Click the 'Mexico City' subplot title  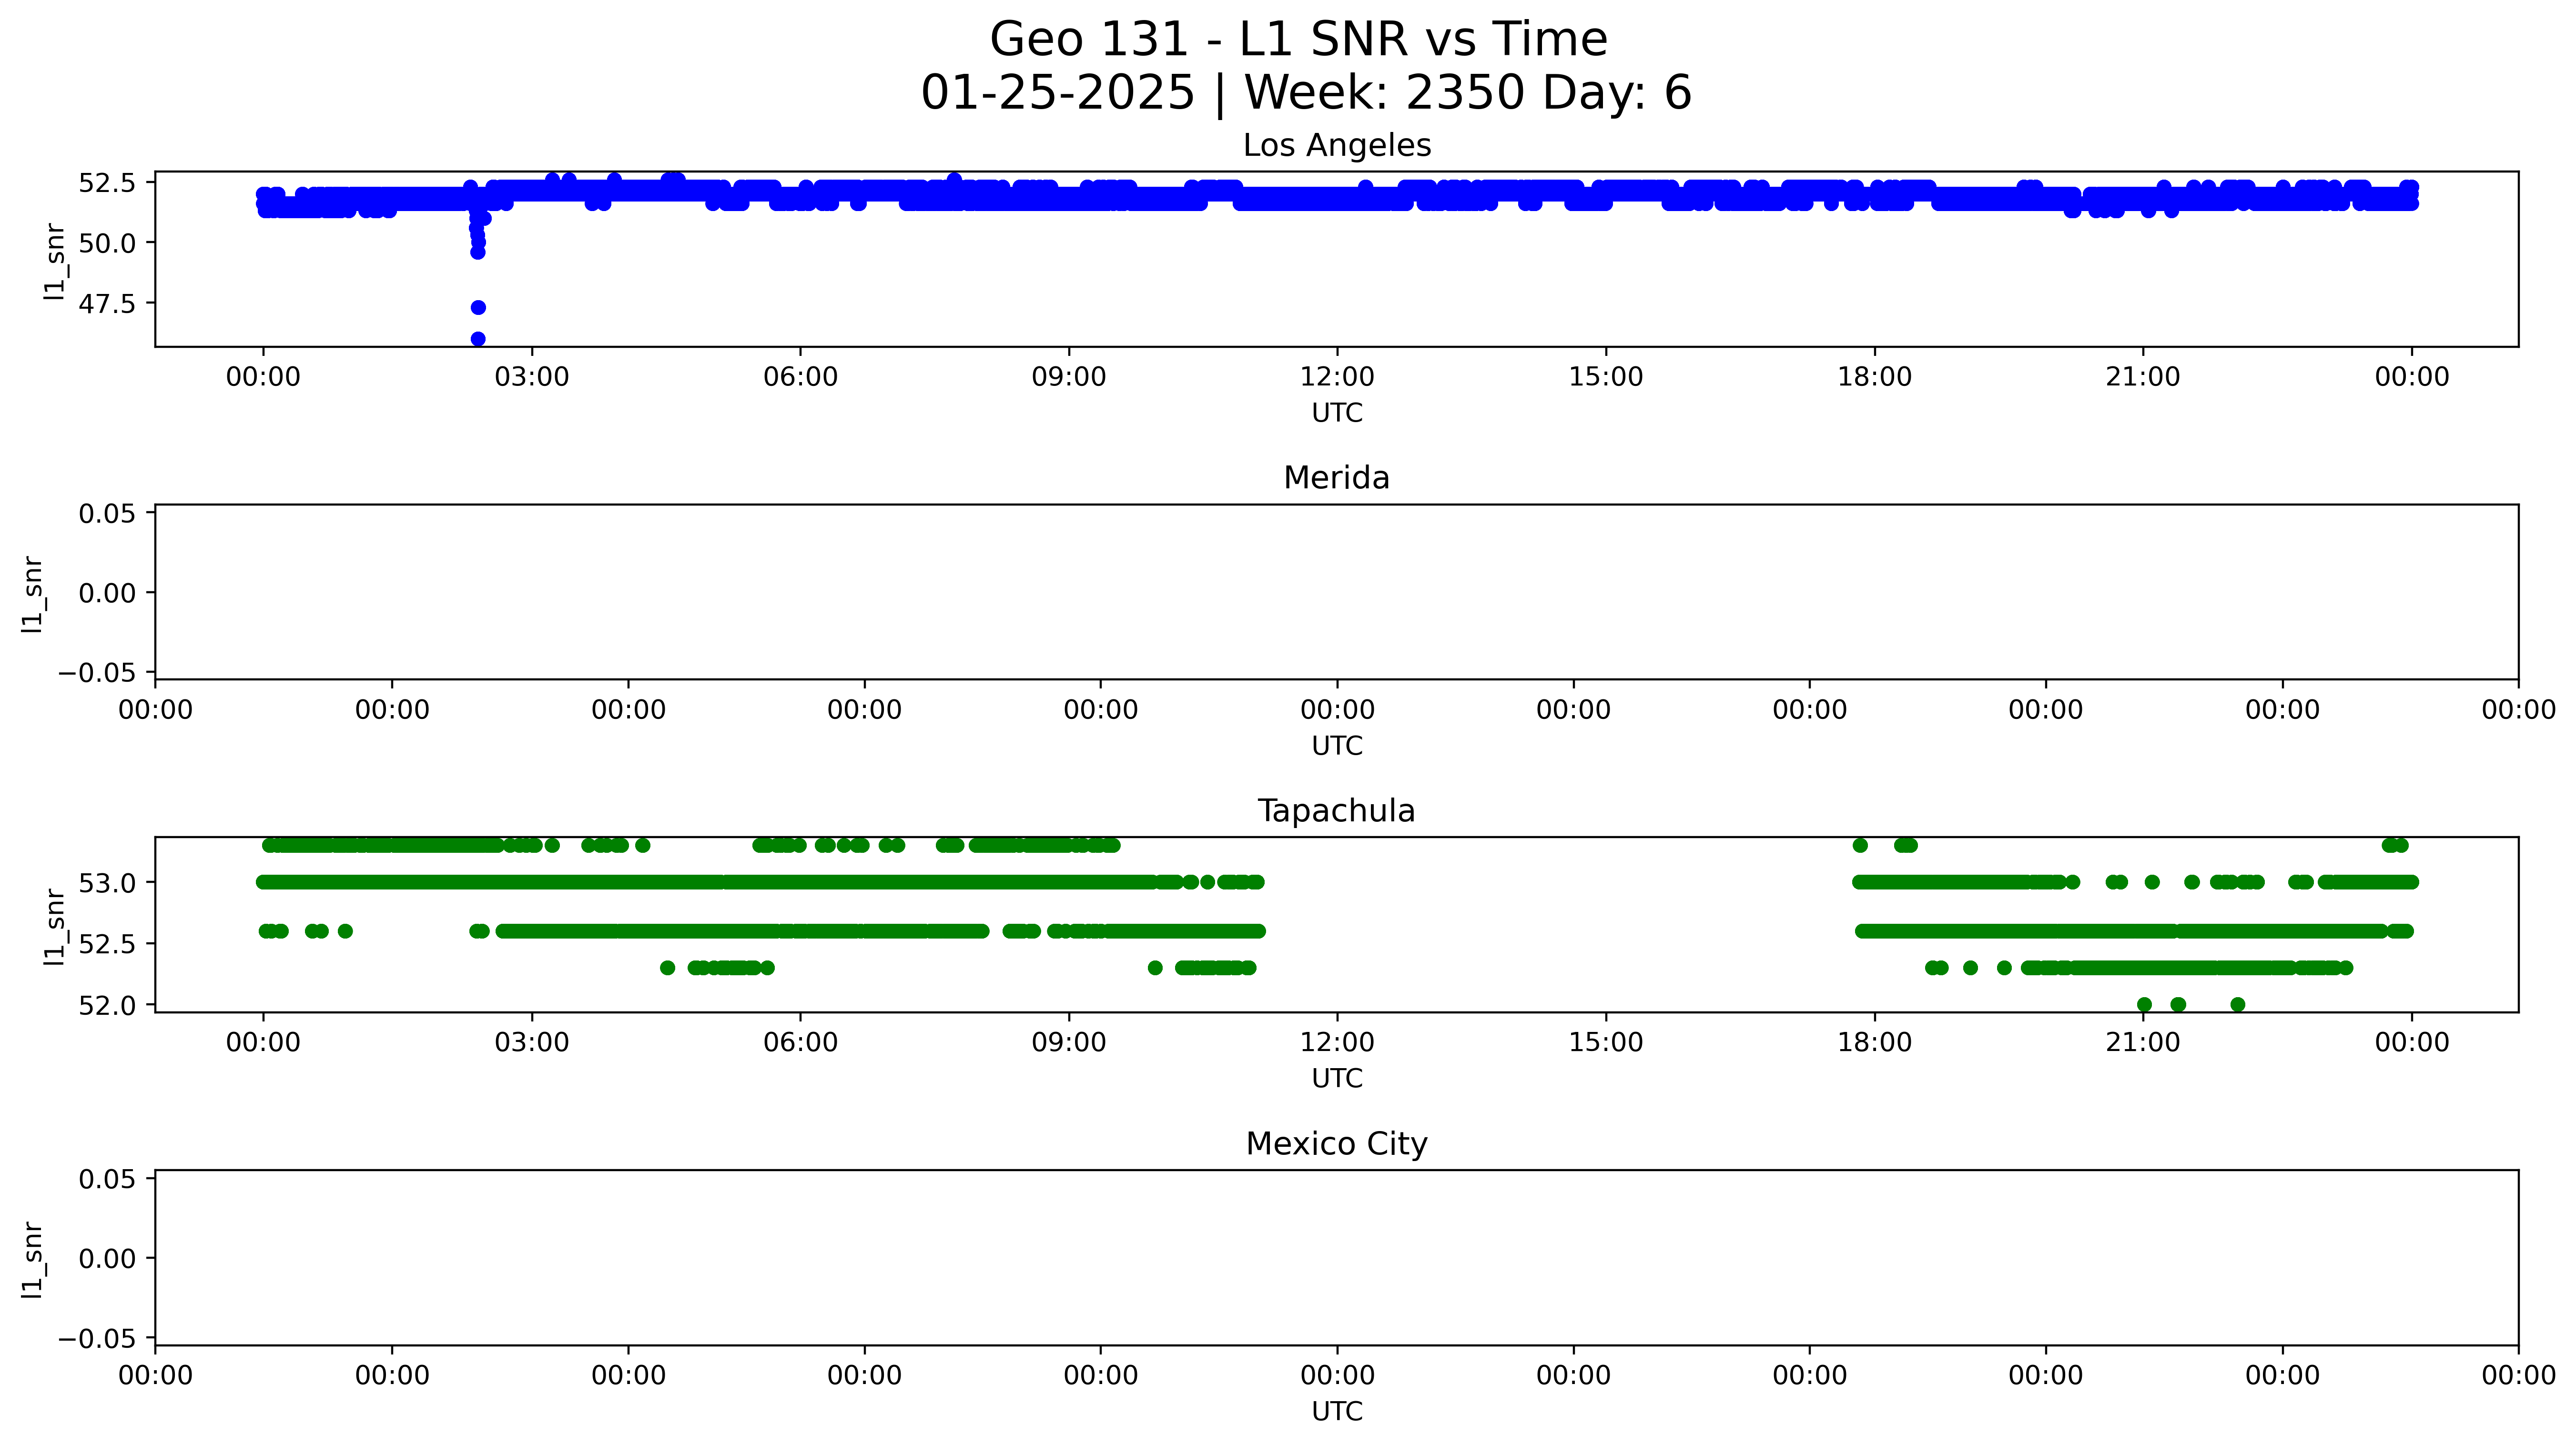click(1336, 1144)
